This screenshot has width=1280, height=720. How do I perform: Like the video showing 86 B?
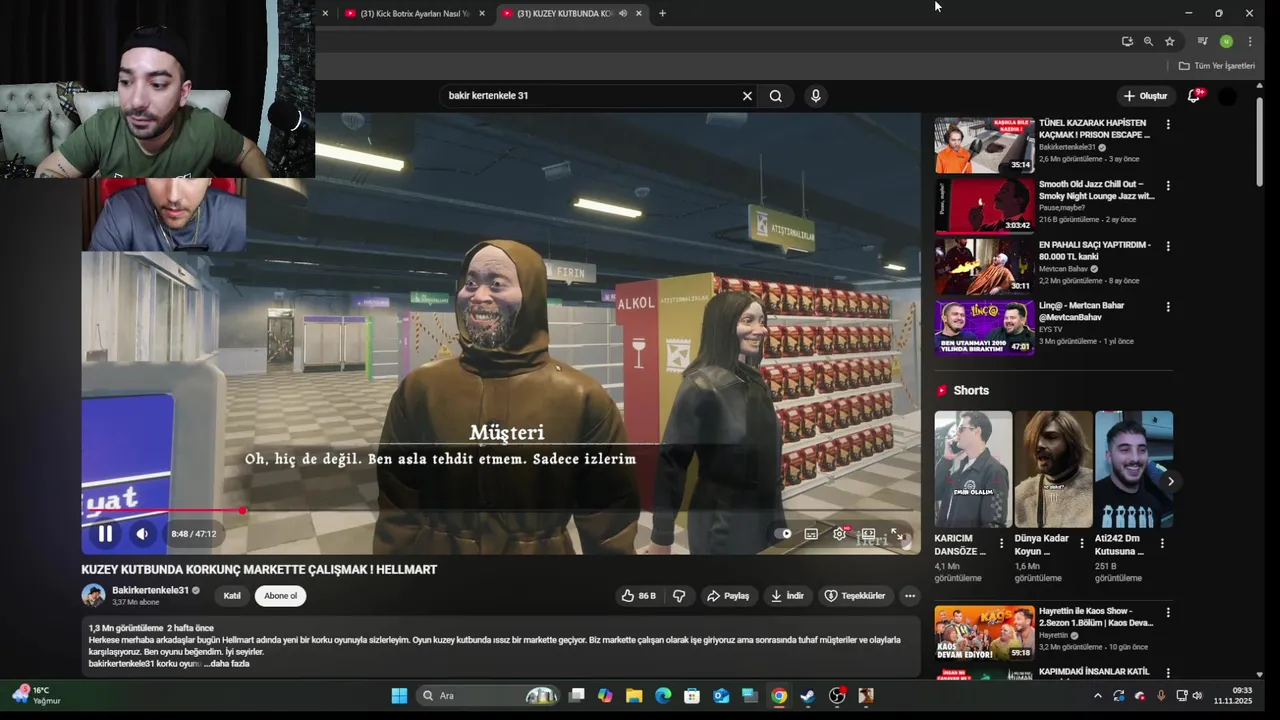coord(638,596)
